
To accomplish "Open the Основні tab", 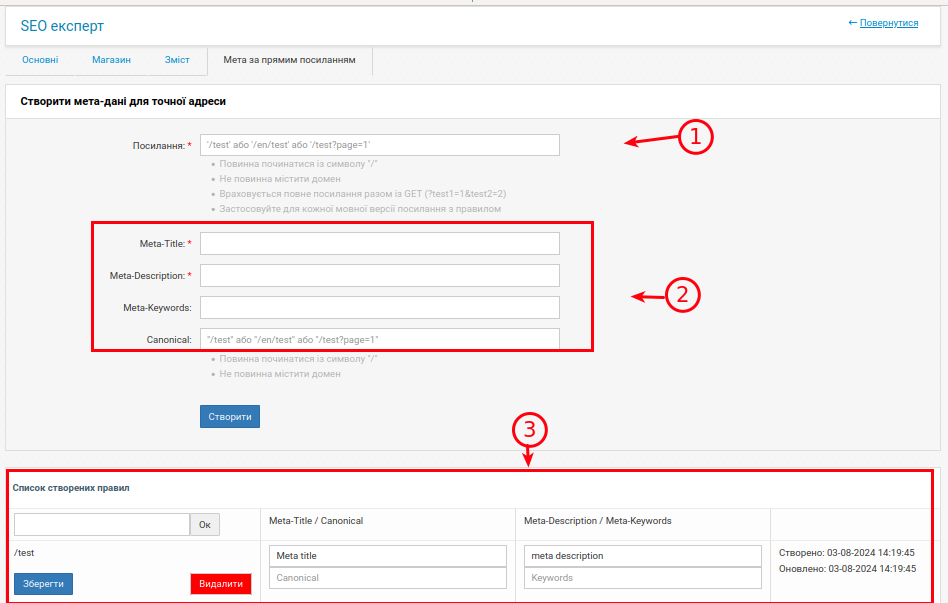I will (x=40, y=60).
